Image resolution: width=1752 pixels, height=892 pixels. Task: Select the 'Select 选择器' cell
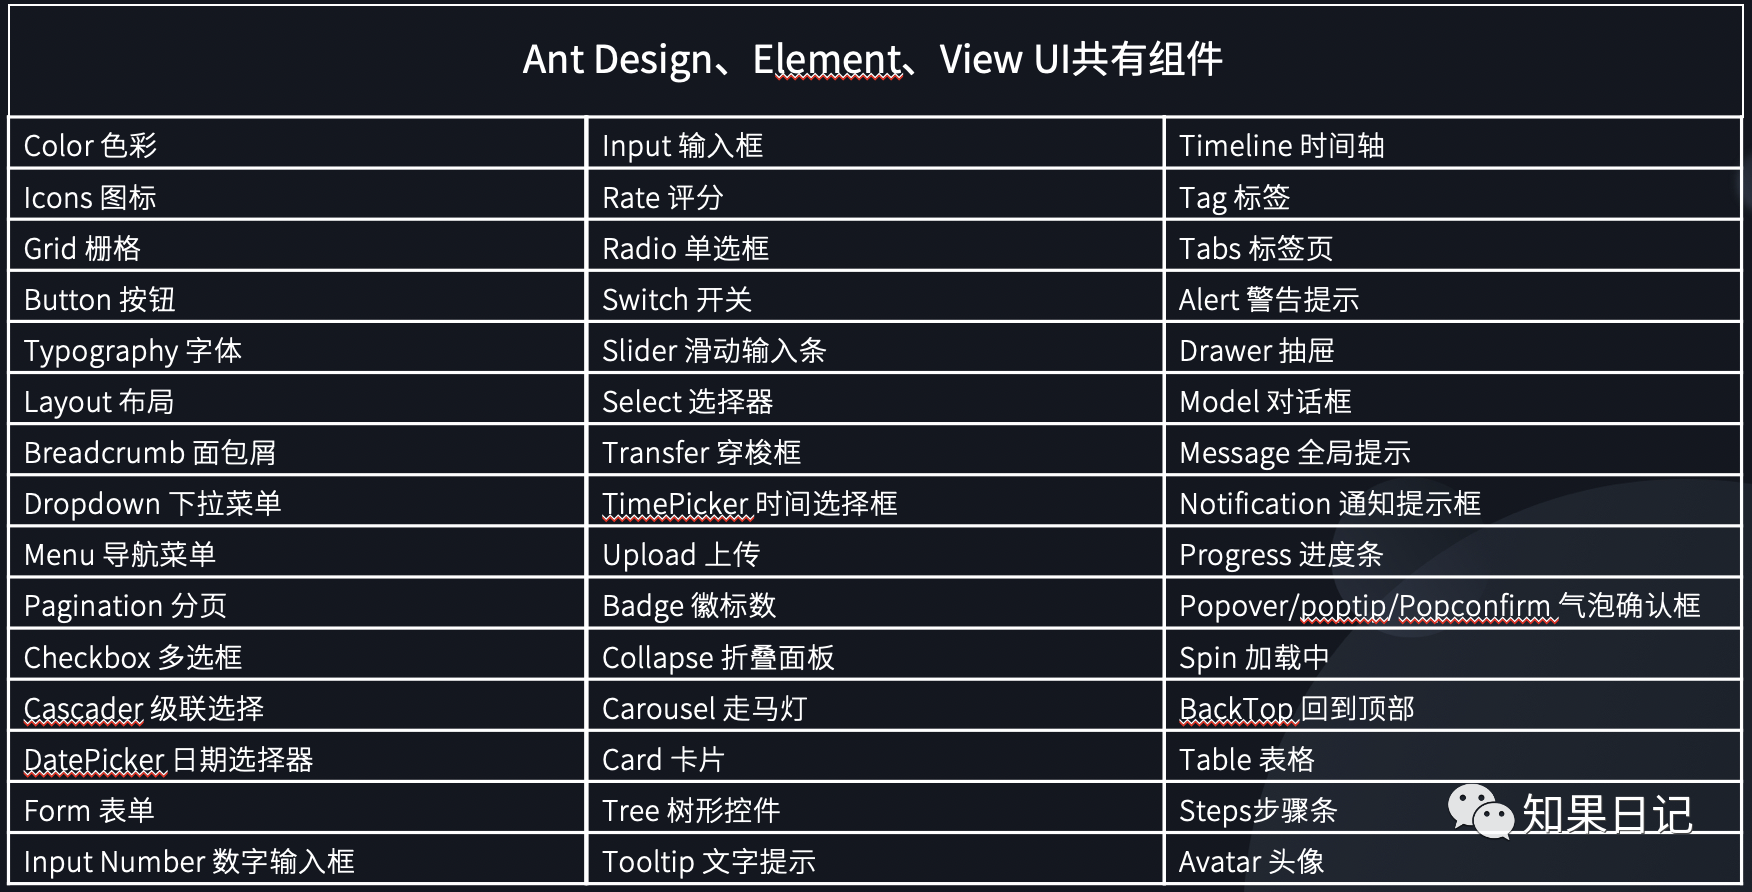(876, 401)
